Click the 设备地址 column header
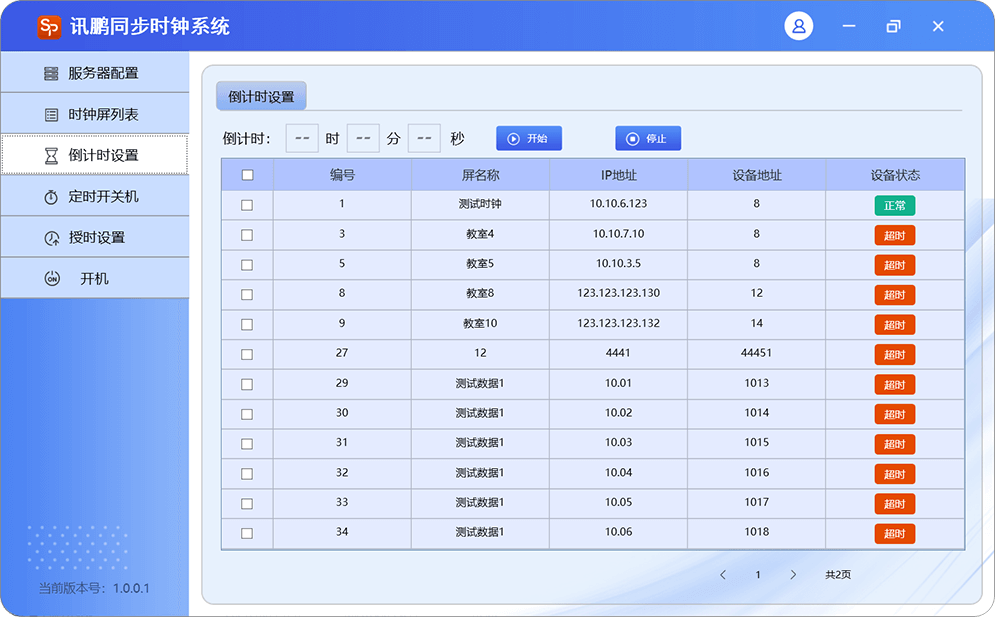 click(x=757, y=175)
